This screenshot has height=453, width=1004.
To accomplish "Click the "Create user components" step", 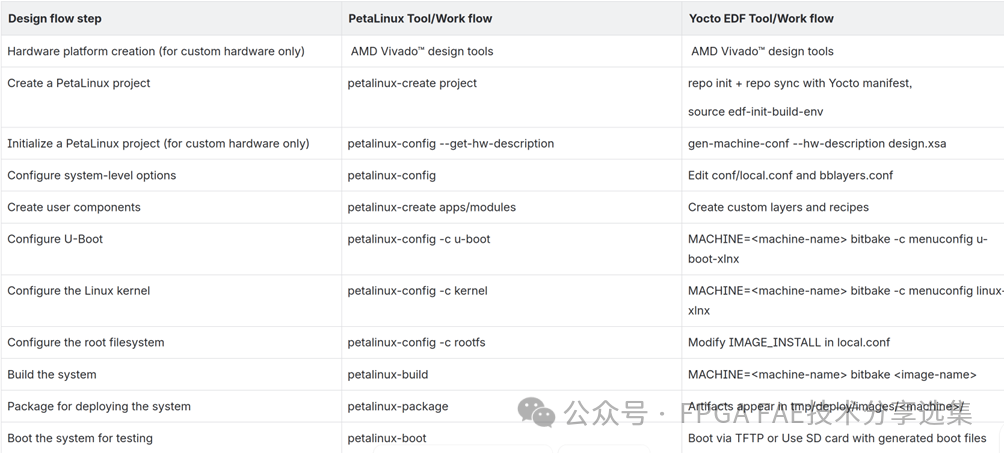I will 74,207.
